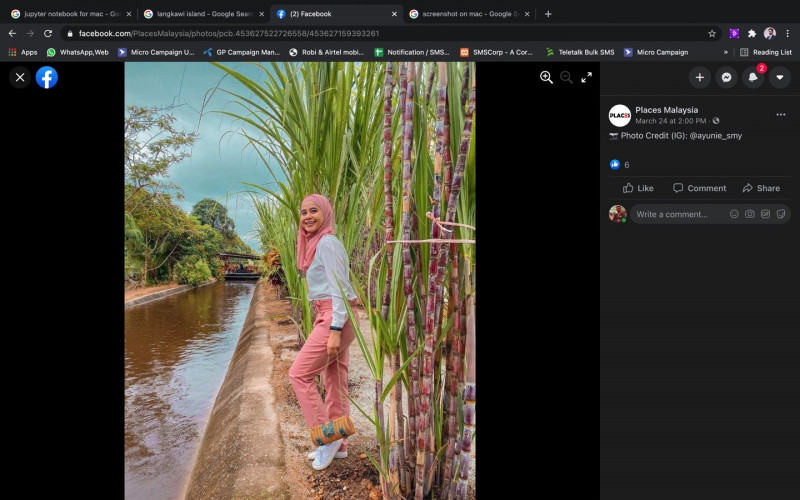This screenshot has height=500, width=800.
Task: Bookmark this page with star icon
Action: 712,33
